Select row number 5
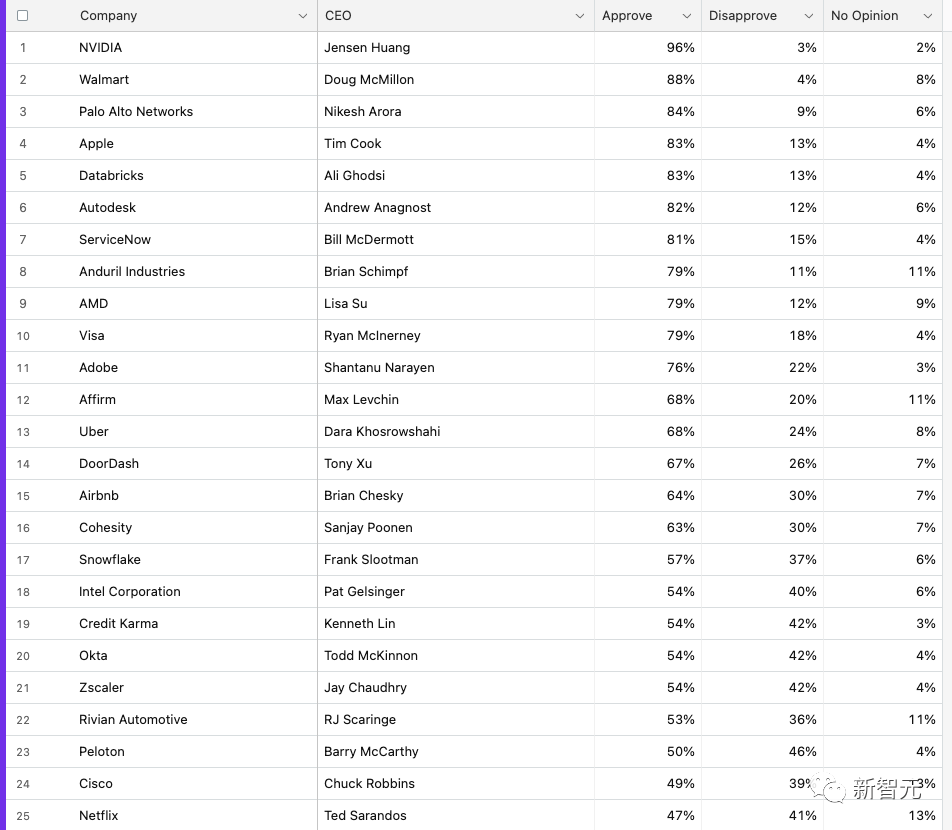 pyautogui.click(x=23, y=176)
